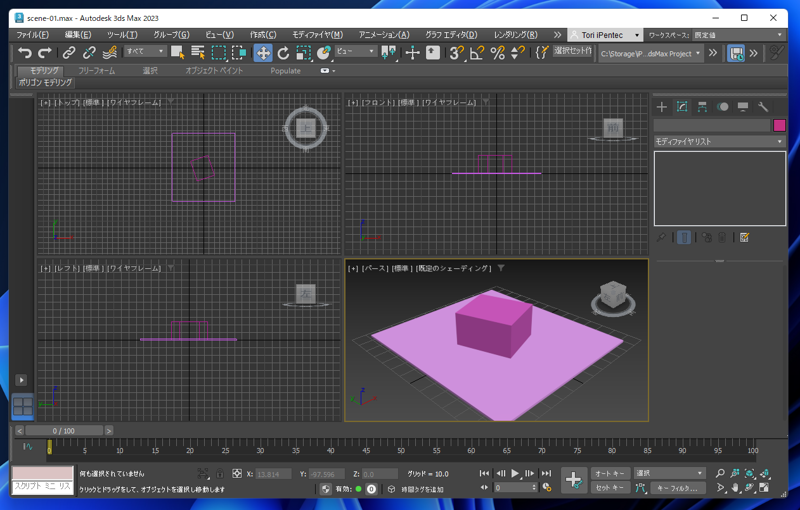Click the セット キー button

tap(609, 488)
